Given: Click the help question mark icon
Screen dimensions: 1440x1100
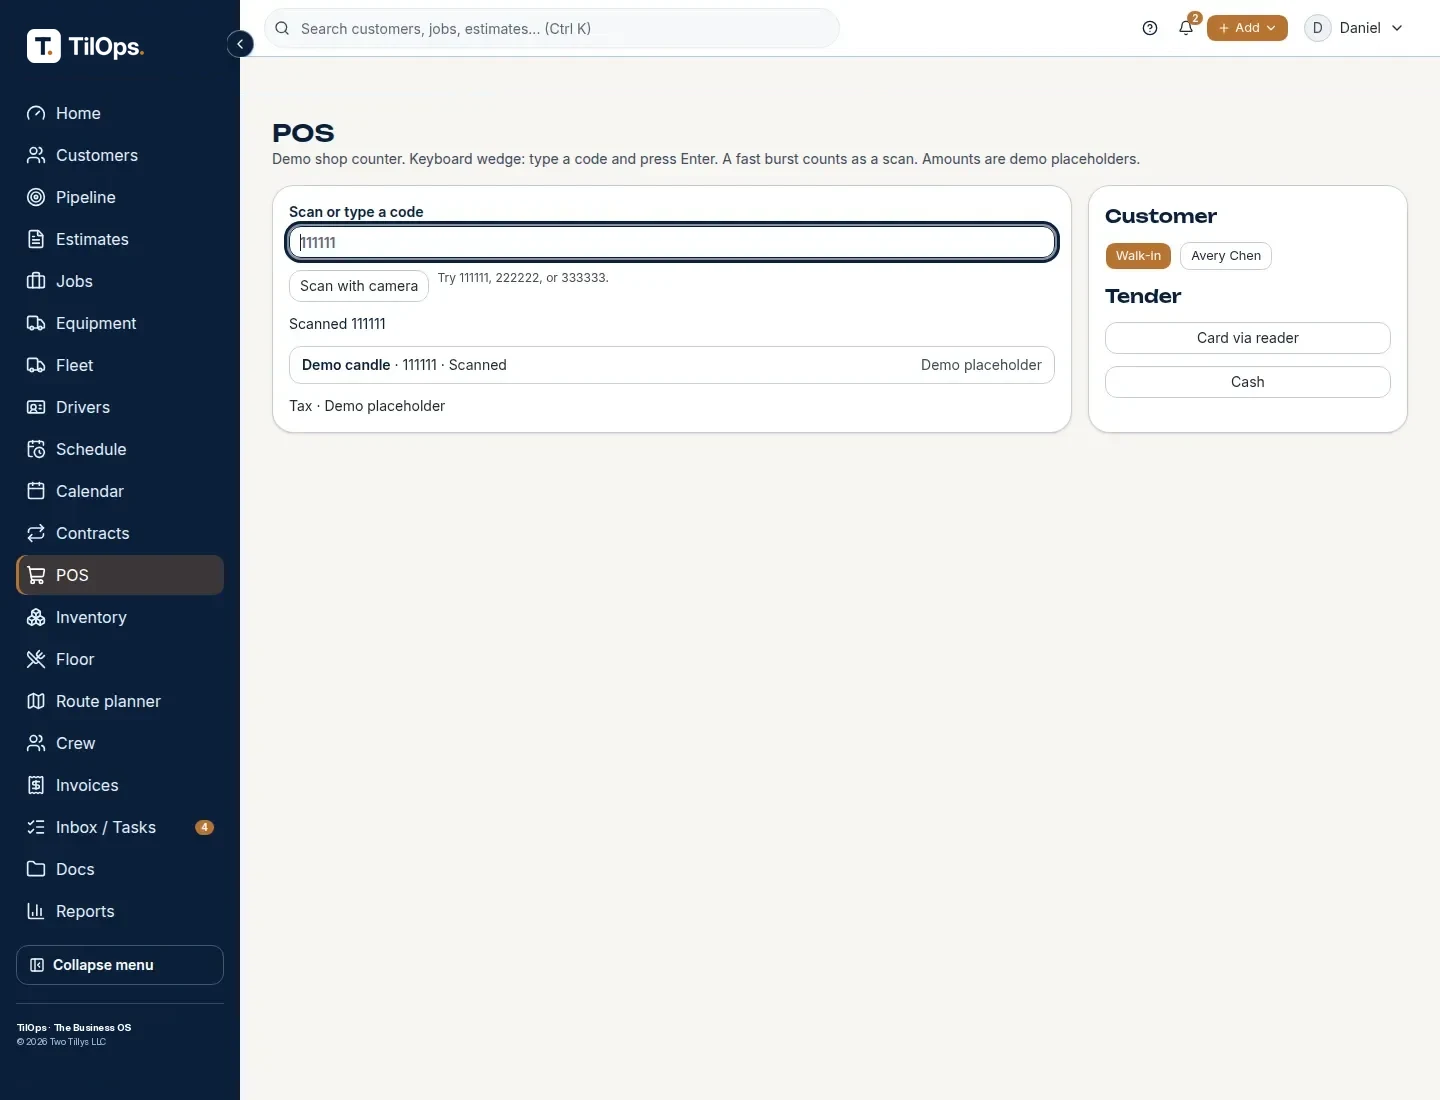Looking at the screenshot, I should tap(1150, 28).
